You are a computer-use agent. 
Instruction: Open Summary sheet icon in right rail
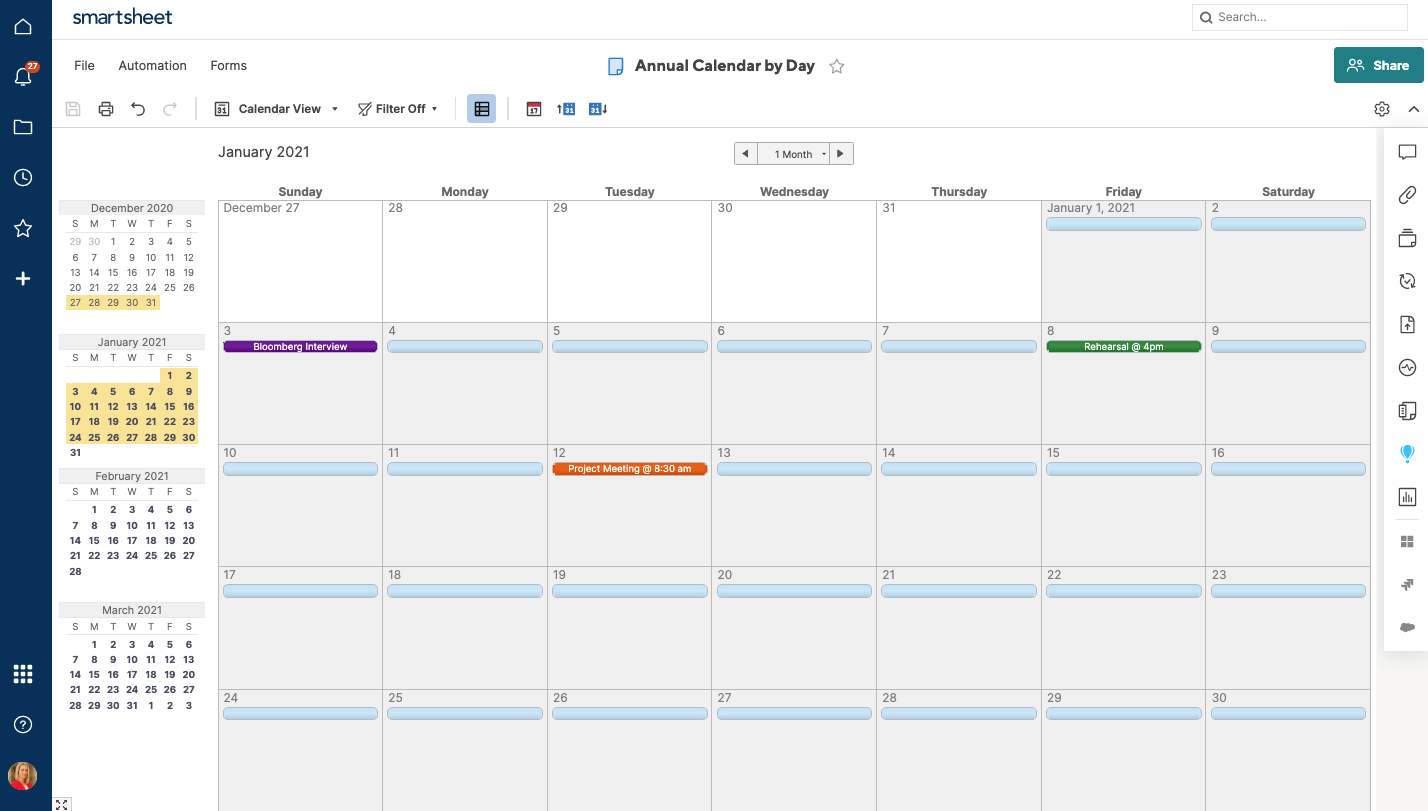point(1407,411)
